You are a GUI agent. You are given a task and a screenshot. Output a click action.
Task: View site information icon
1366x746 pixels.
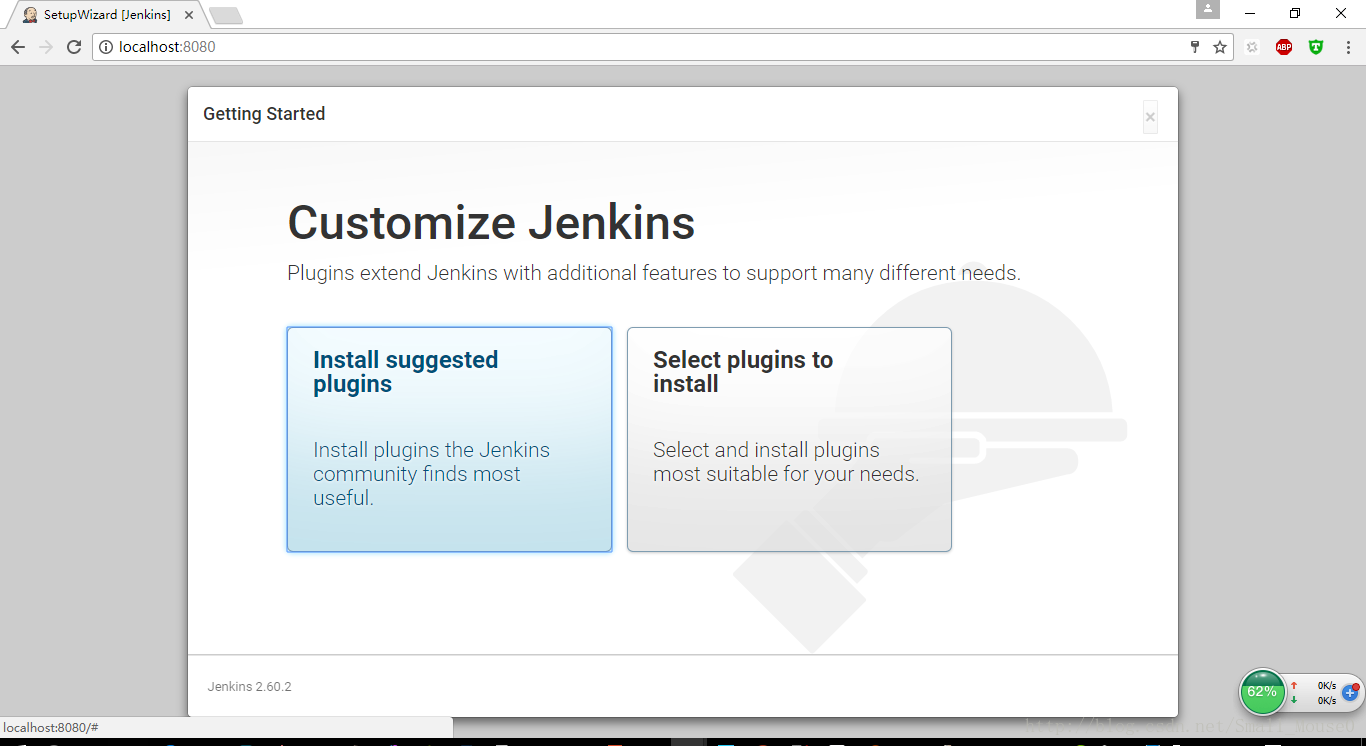pos(106,47)
